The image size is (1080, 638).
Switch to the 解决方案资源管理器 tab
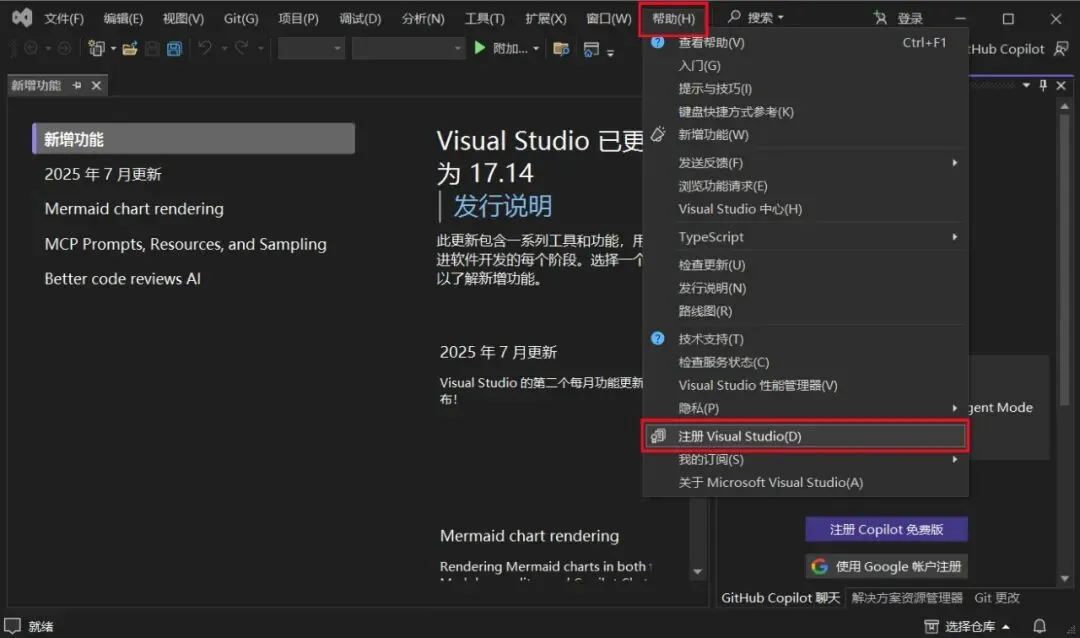point(906,597)
